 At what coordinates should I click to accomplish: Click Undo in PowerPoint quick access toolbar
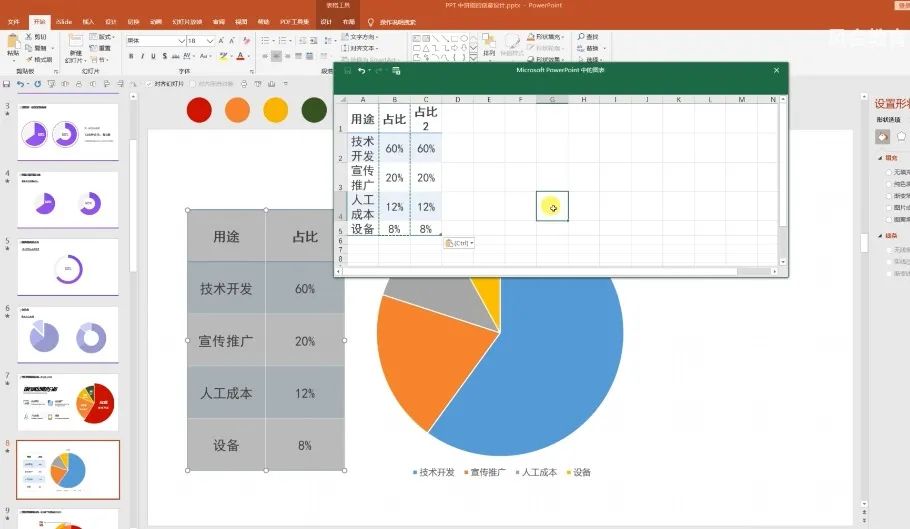[21, 84]
